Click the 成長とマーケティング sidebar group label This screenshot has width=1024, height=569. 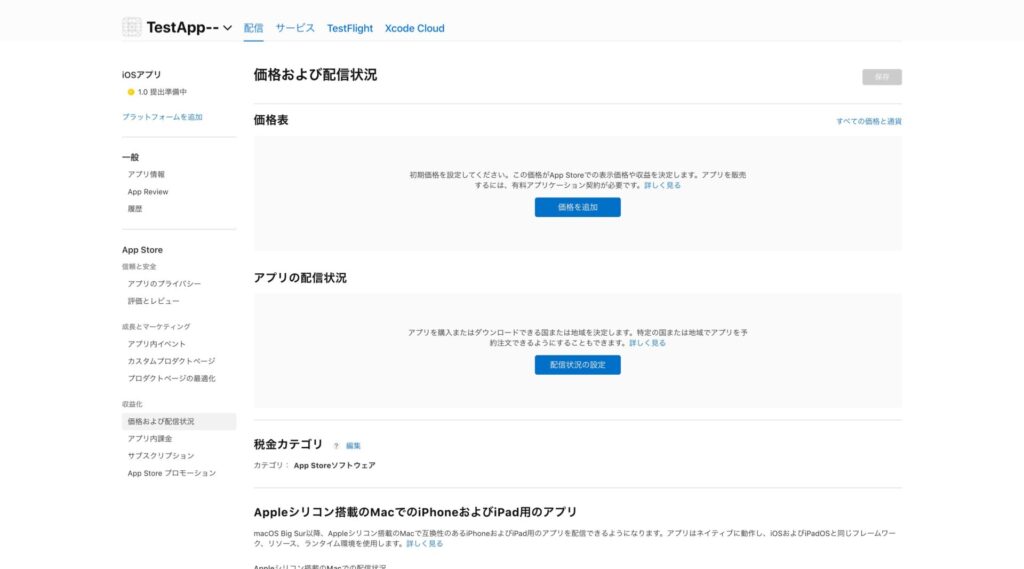tap(156, 327)
